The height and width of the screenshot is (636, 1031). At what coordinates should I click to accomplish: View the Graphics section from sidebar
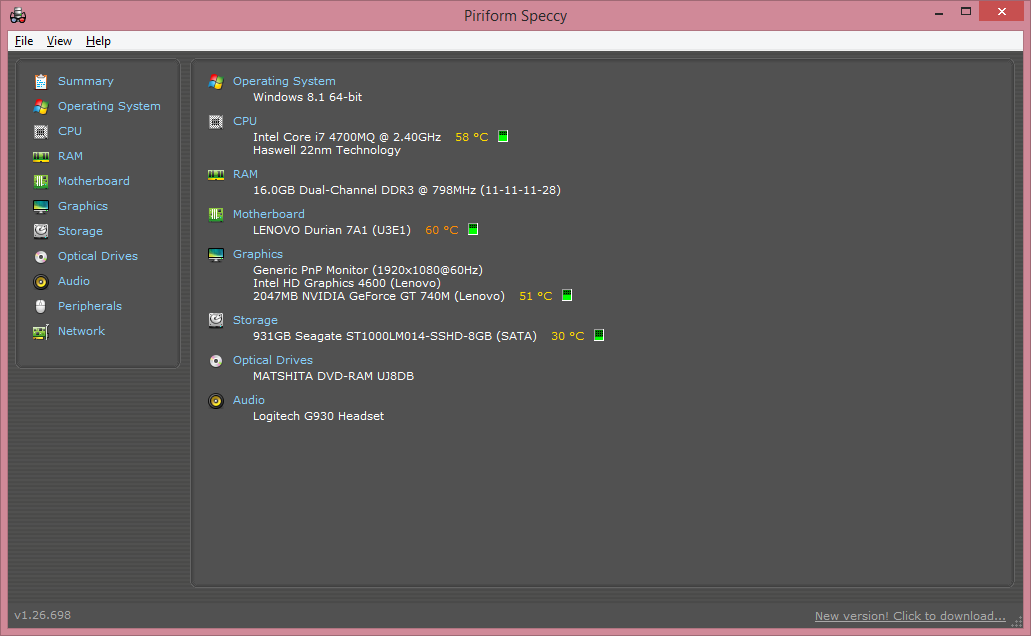(83, 206)
